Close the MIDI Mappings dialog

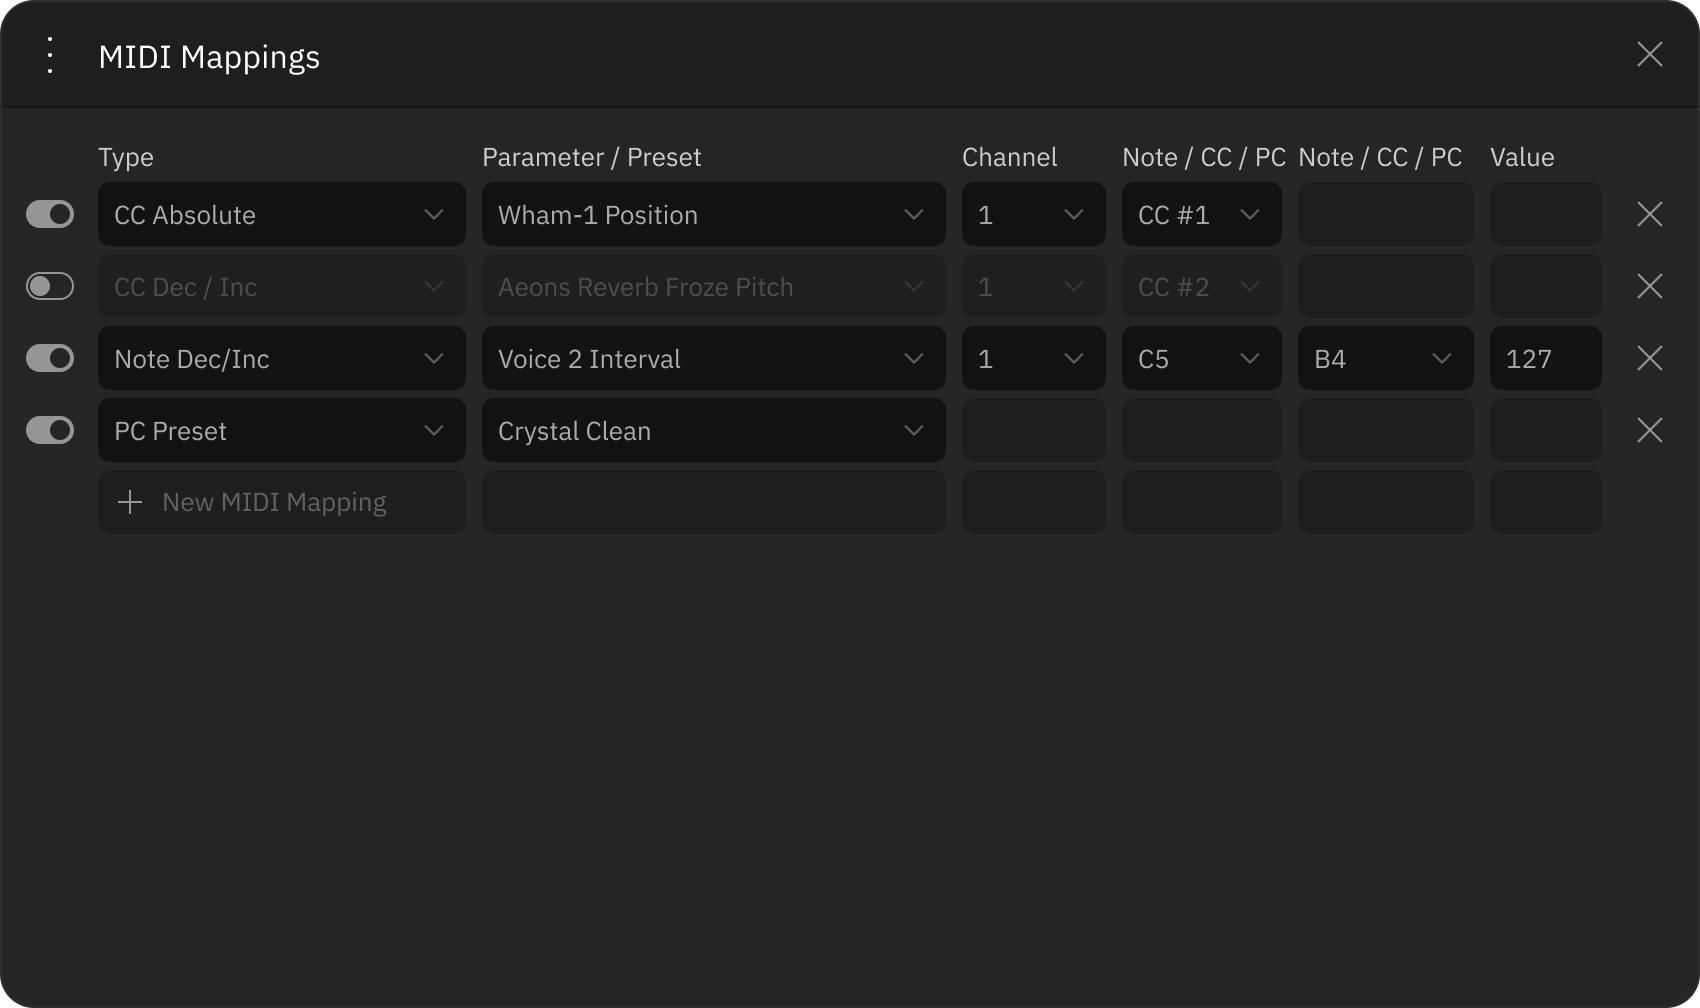pyautogui.click(x=1650, y=55)
